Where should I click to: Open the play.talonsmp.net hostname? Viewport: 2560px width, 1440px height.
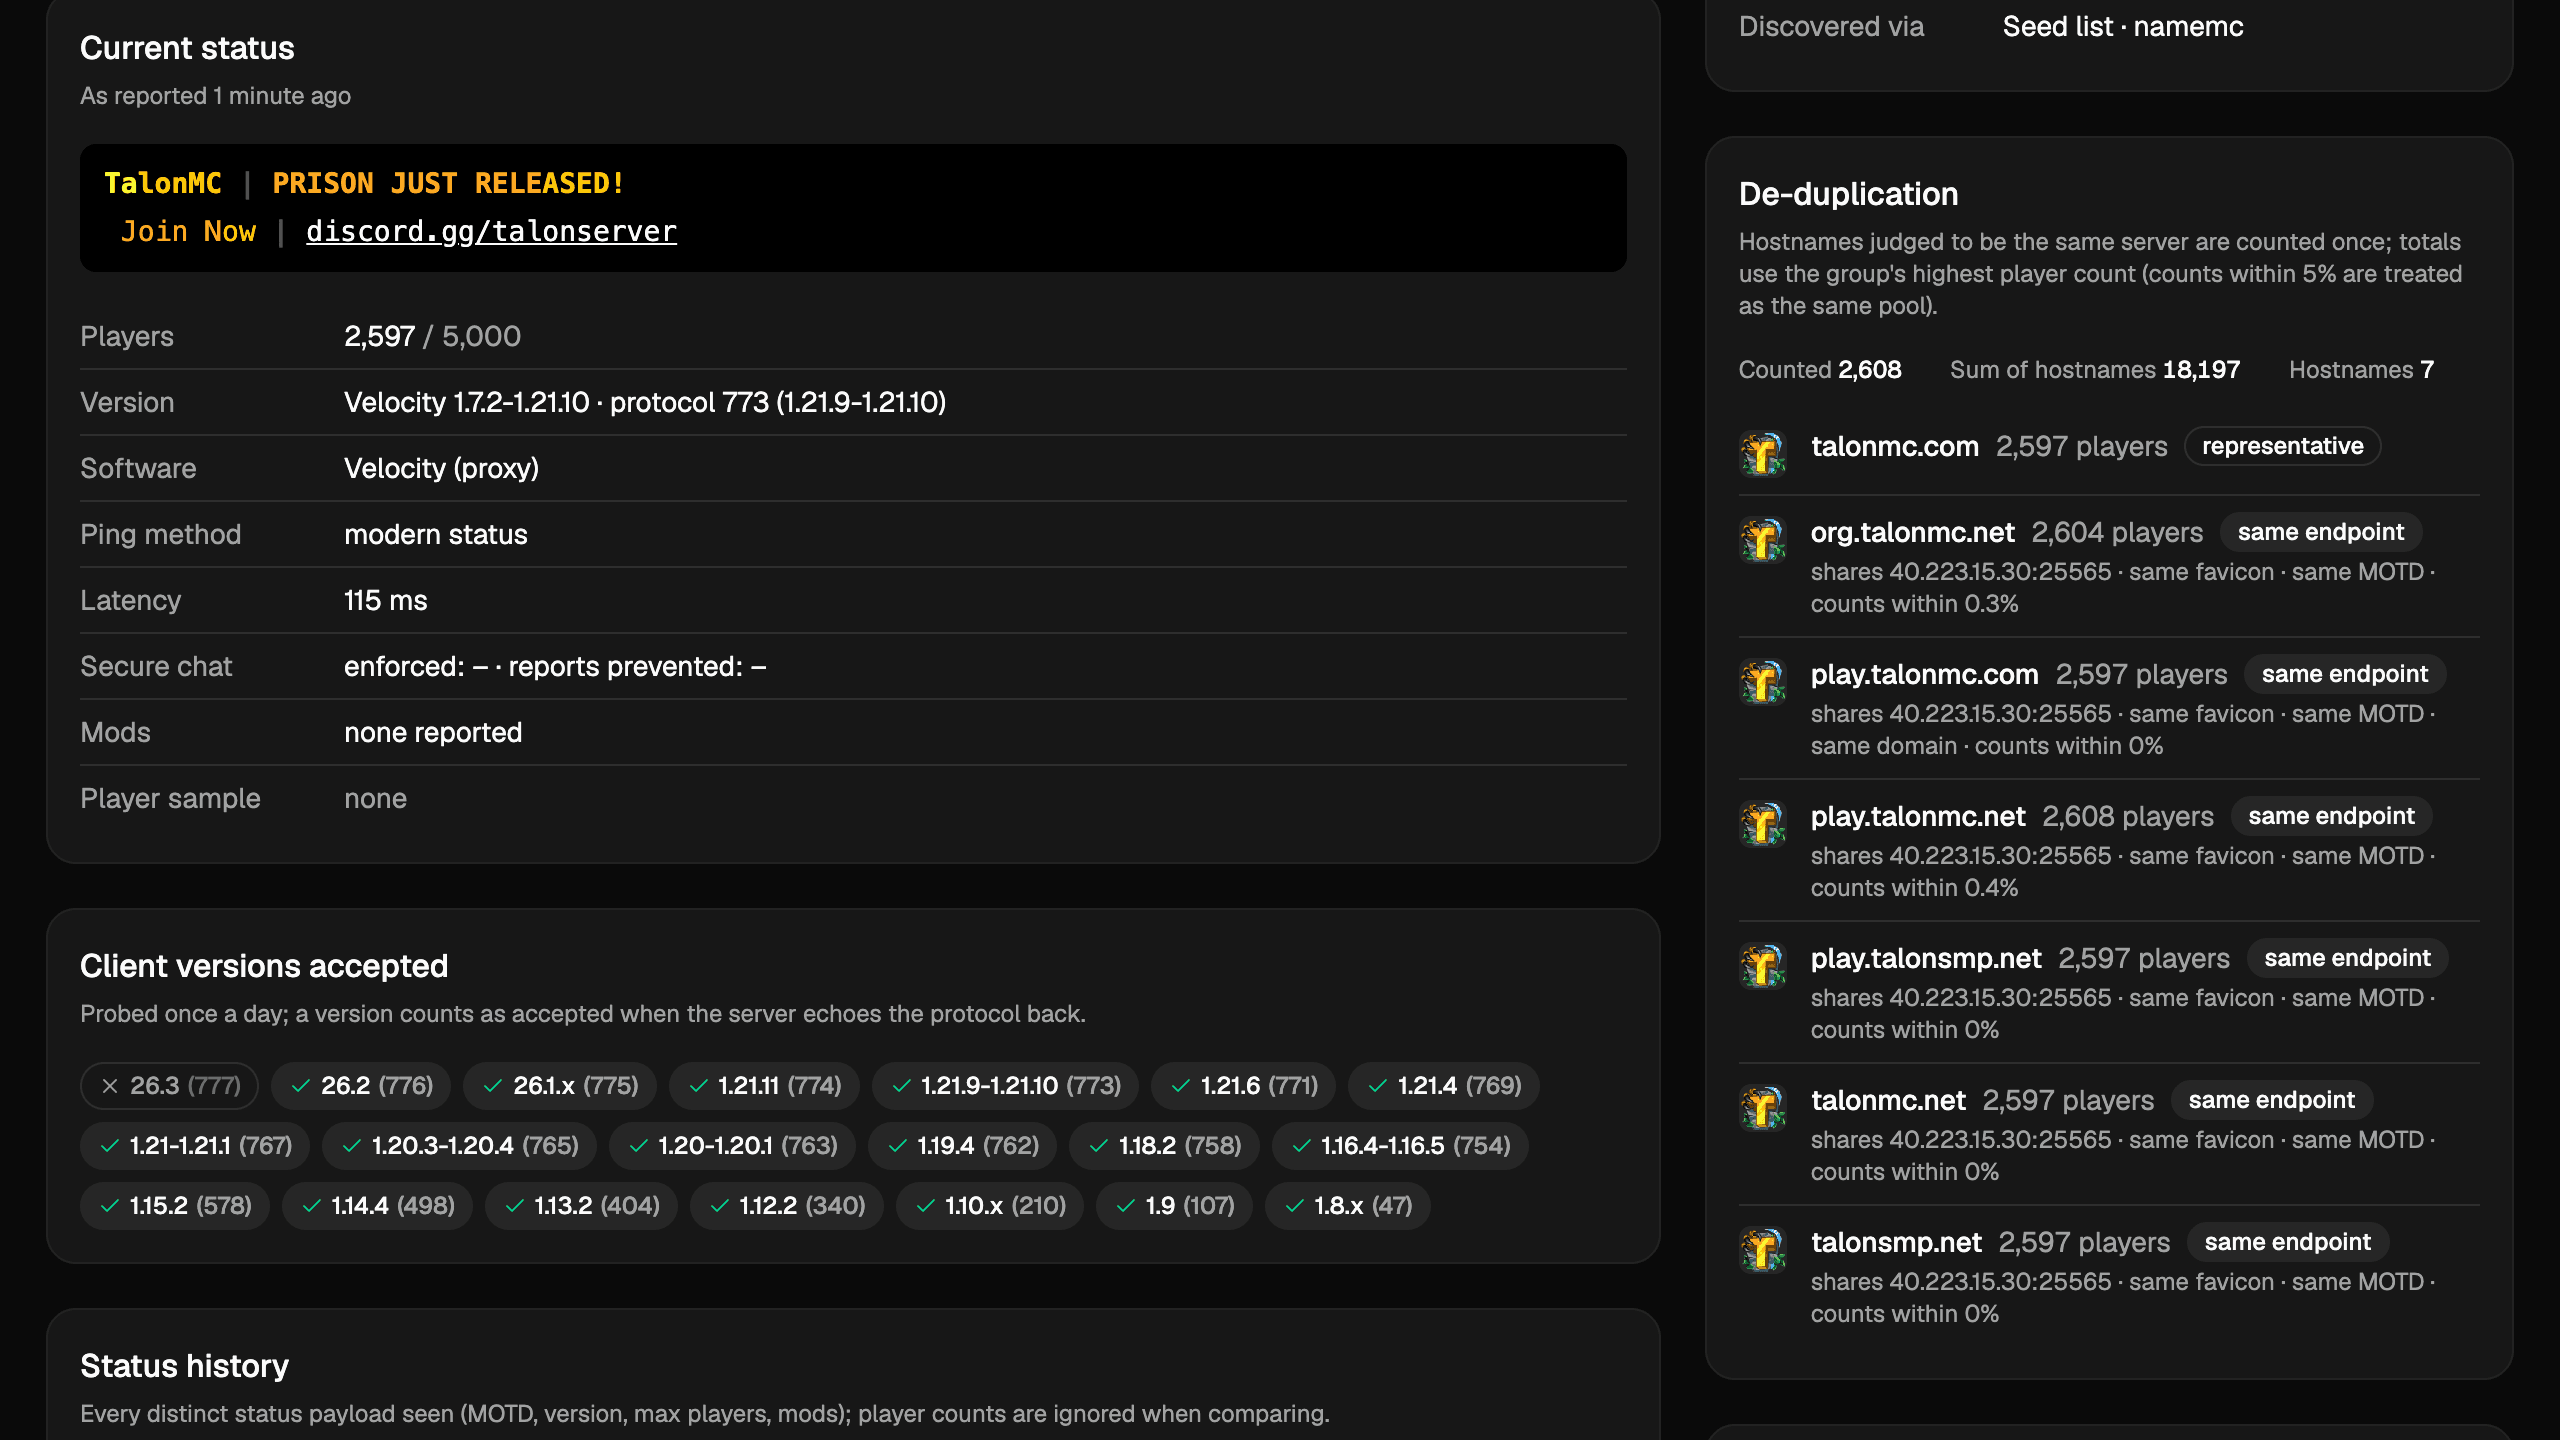pyautogui.click(x=1926, y=958)
